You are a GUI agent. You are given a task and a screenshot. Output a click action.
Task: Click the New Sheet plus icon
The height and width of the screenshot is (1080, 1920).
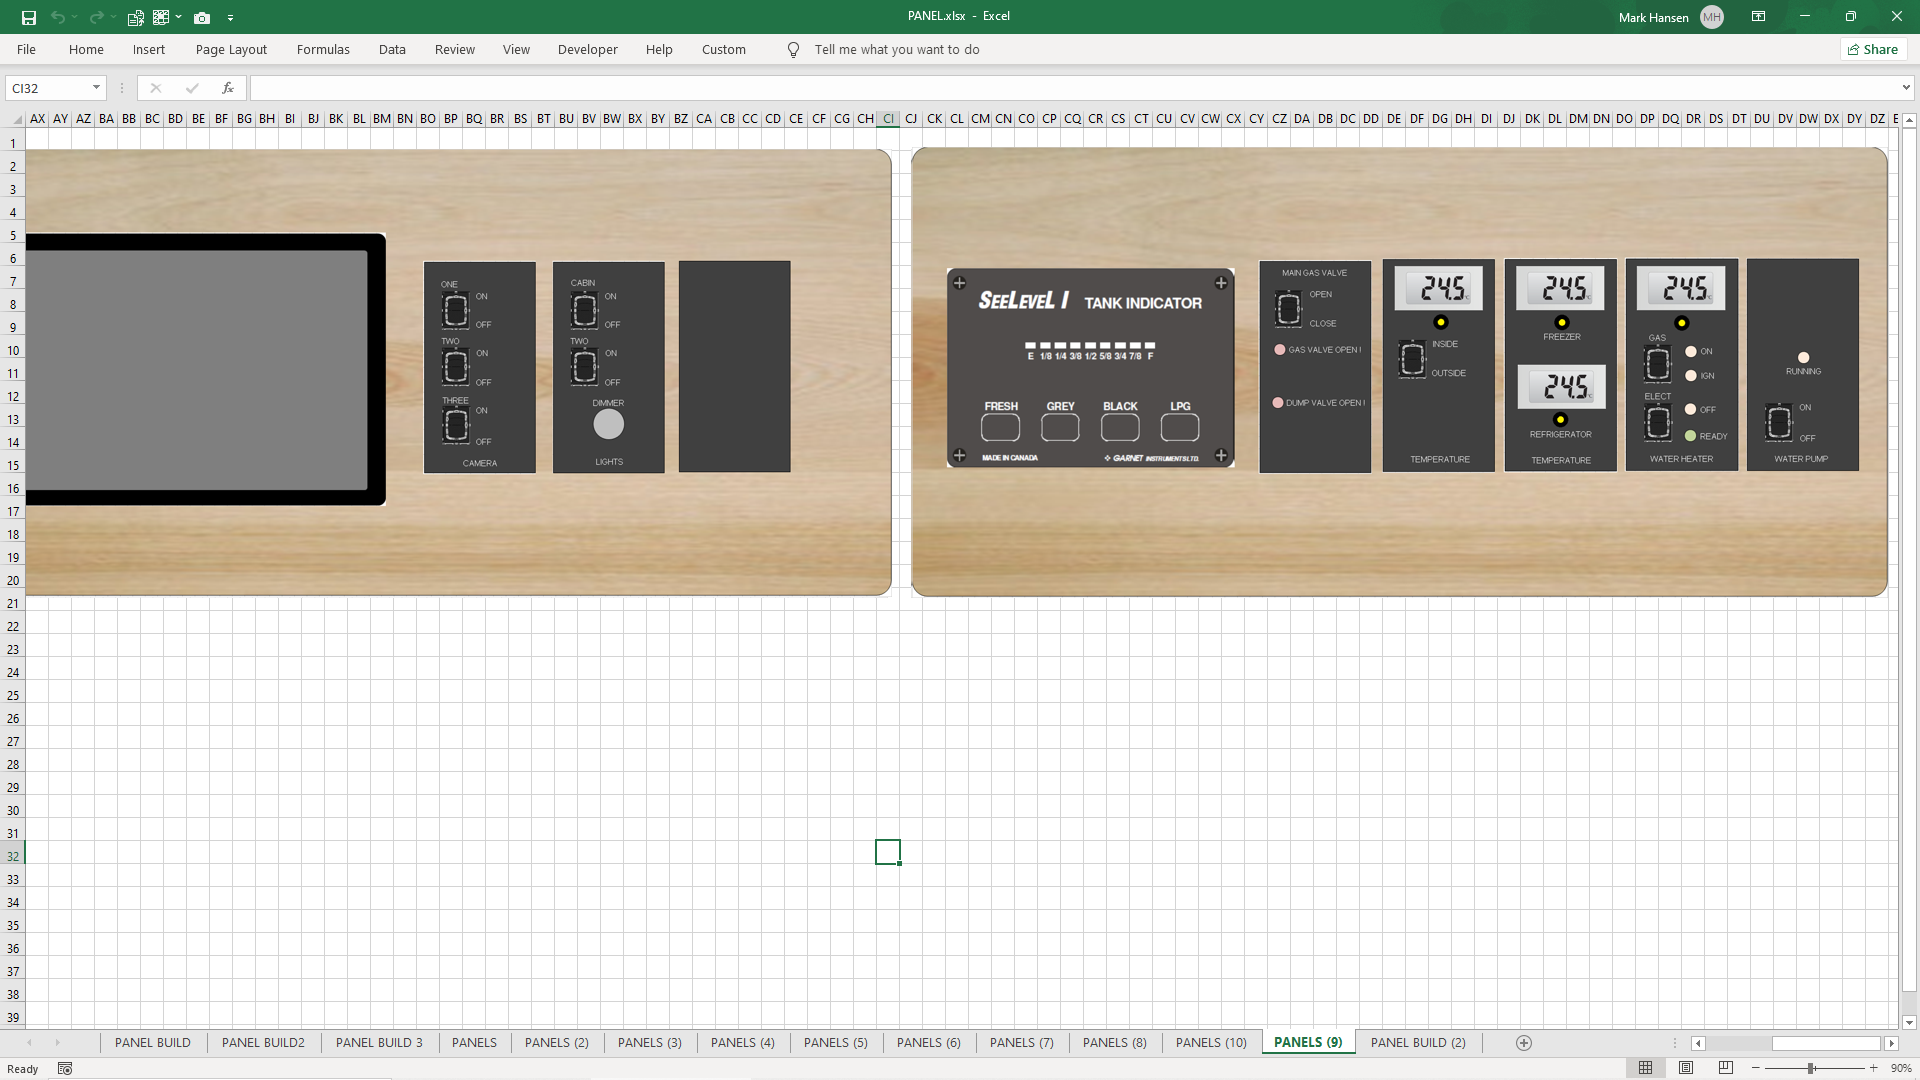tap(1523, 1043)
